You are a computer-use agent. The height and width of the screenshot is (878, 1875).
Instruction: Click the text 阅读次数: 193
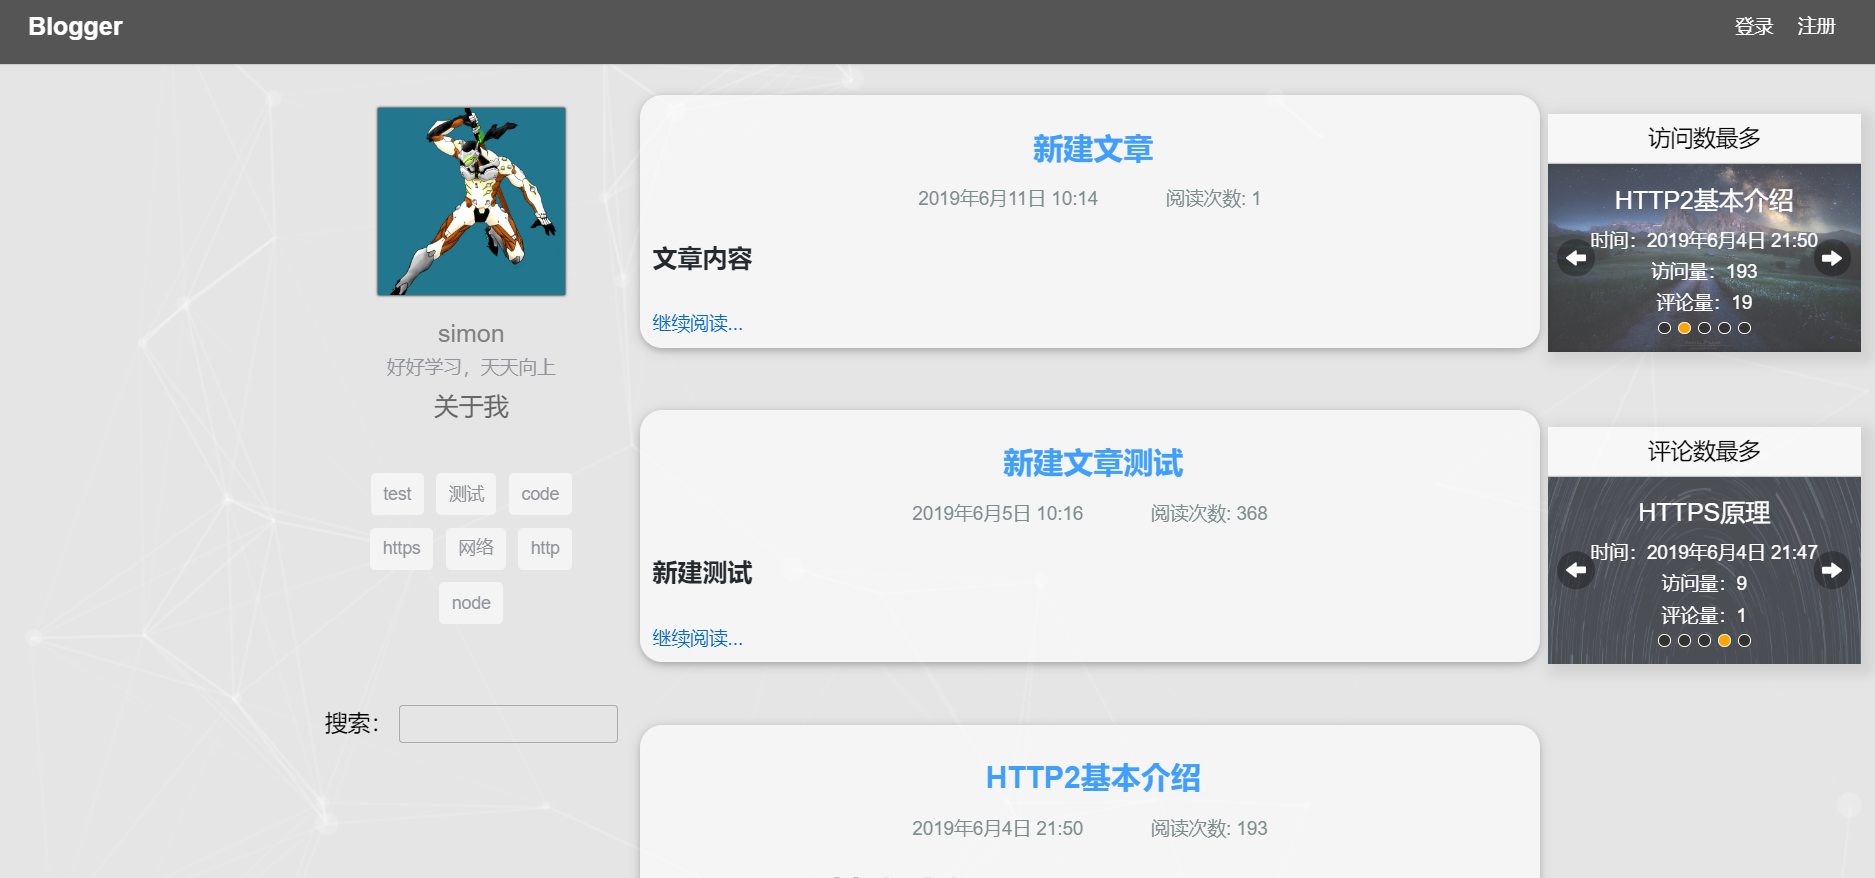click(1209, 829)
